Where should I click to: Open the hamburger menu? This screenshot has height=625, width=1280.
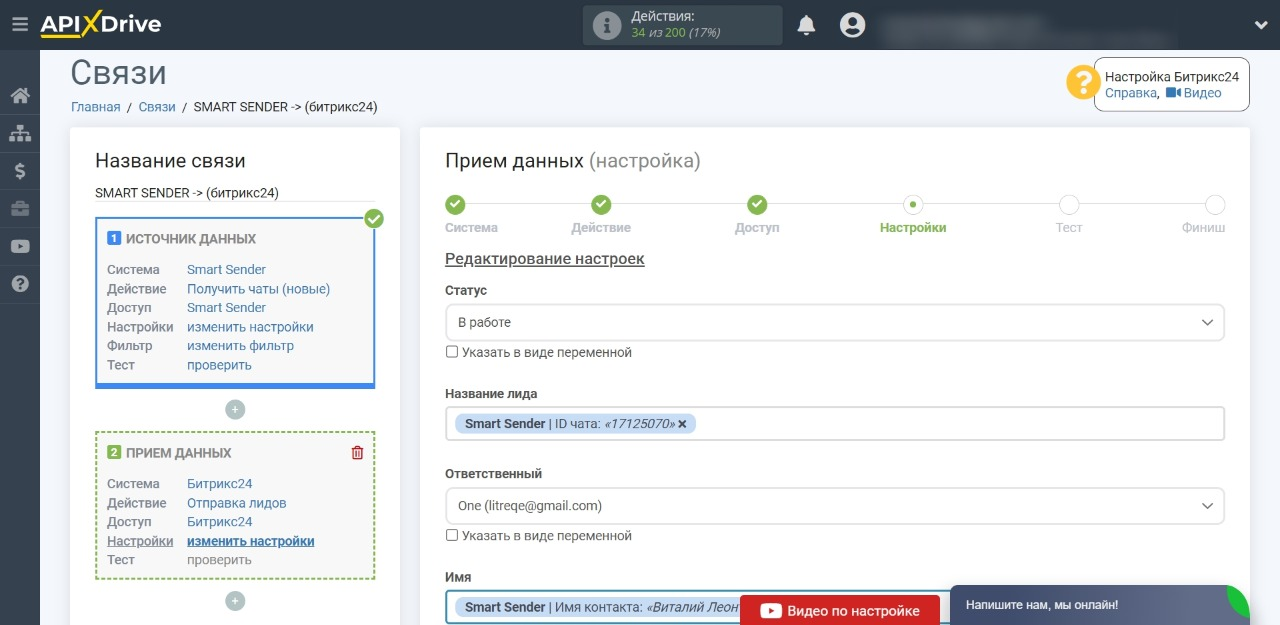[19, 25]
